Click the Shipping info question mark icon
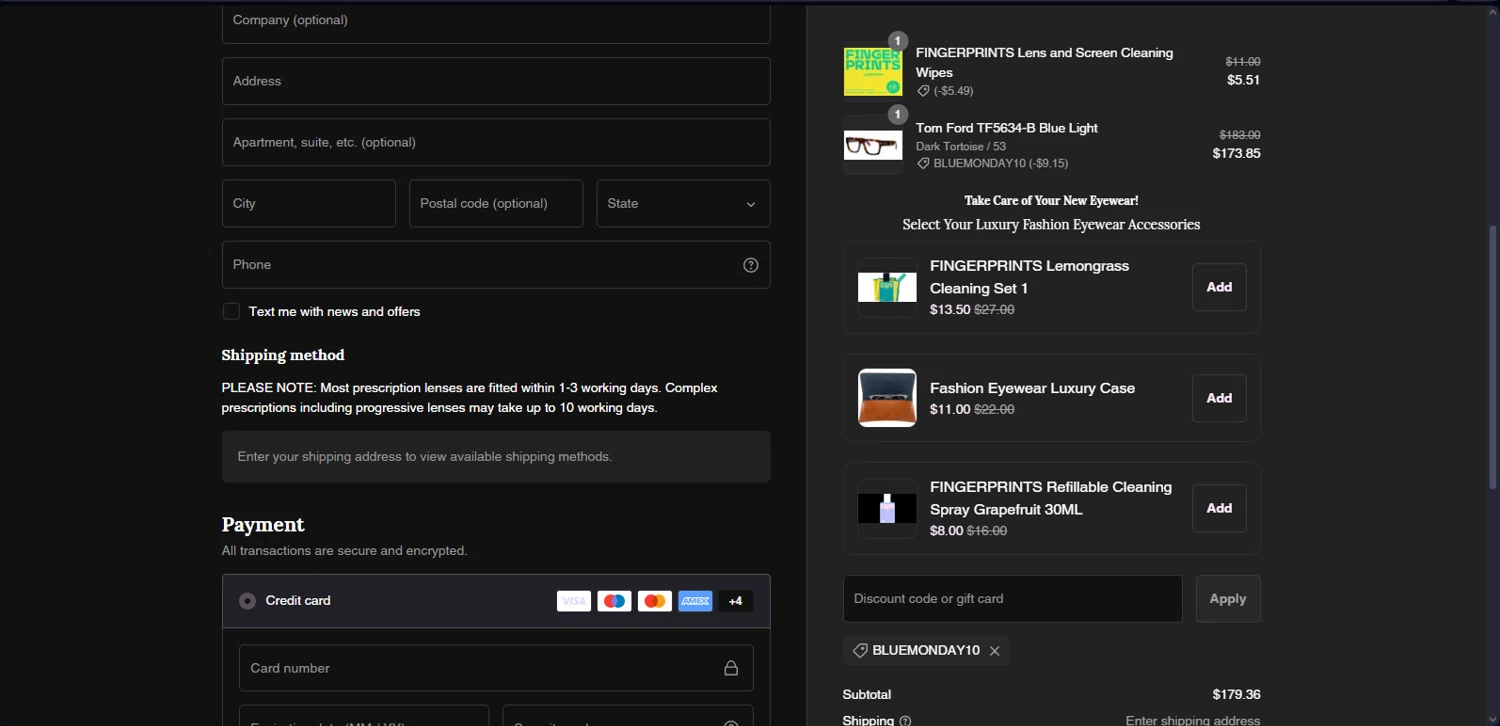 pyautogui.click(x=905, y=720)
